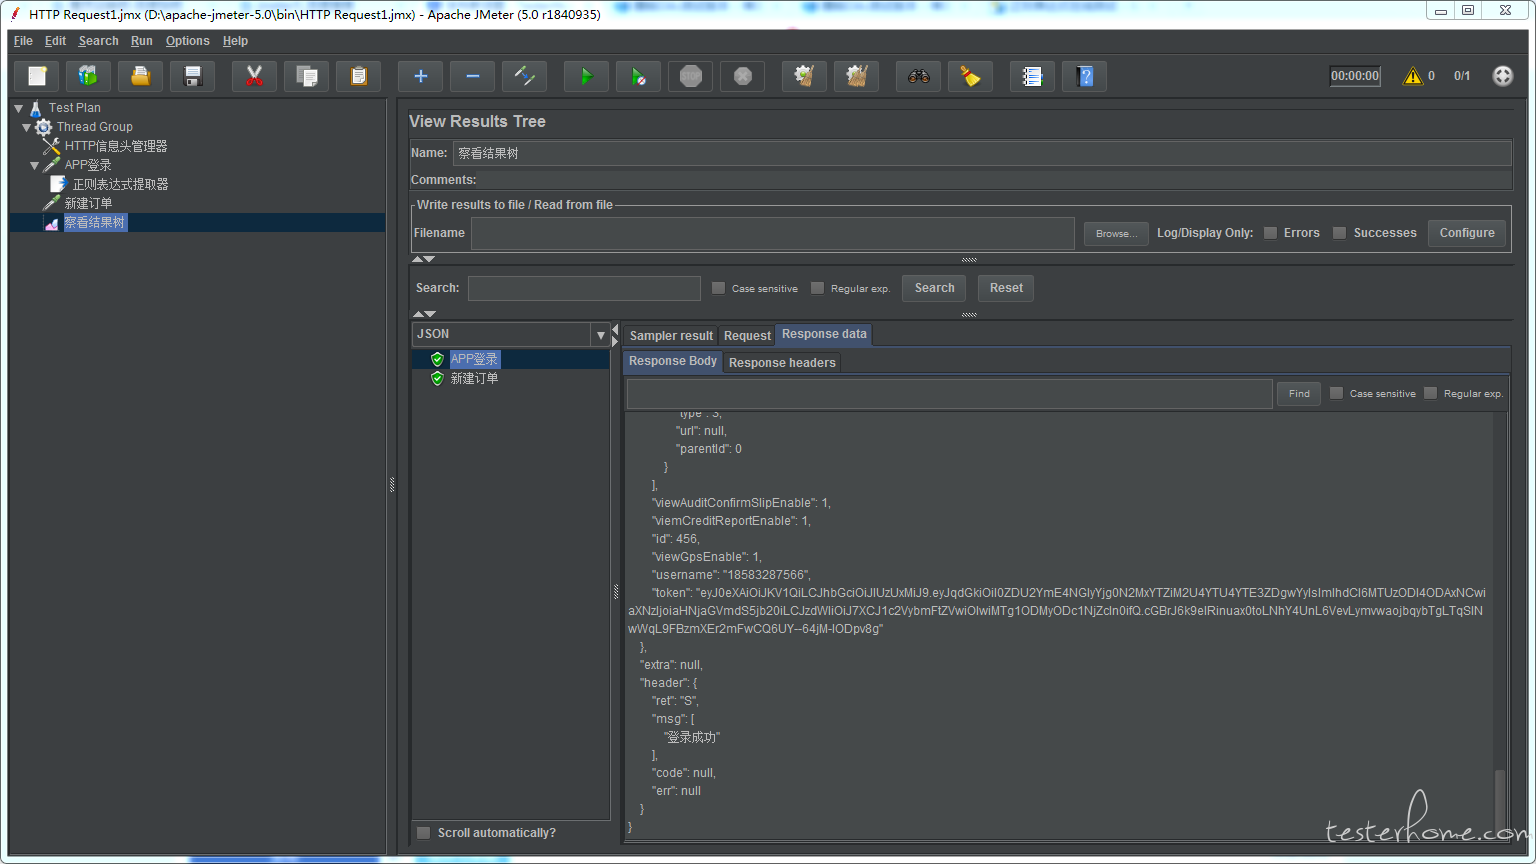Click the Configure button
This screenshot has width=1536, height=864.
[1467, 233]
